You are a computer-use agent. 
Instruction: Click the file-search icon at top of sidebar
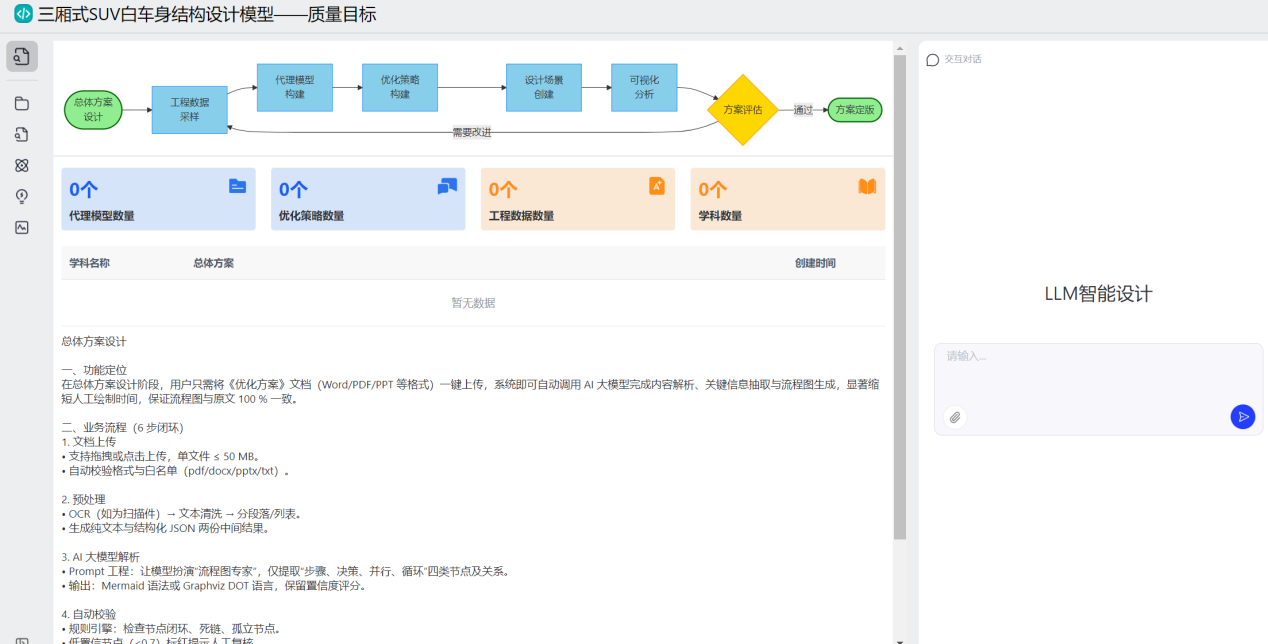click(22, 56)
